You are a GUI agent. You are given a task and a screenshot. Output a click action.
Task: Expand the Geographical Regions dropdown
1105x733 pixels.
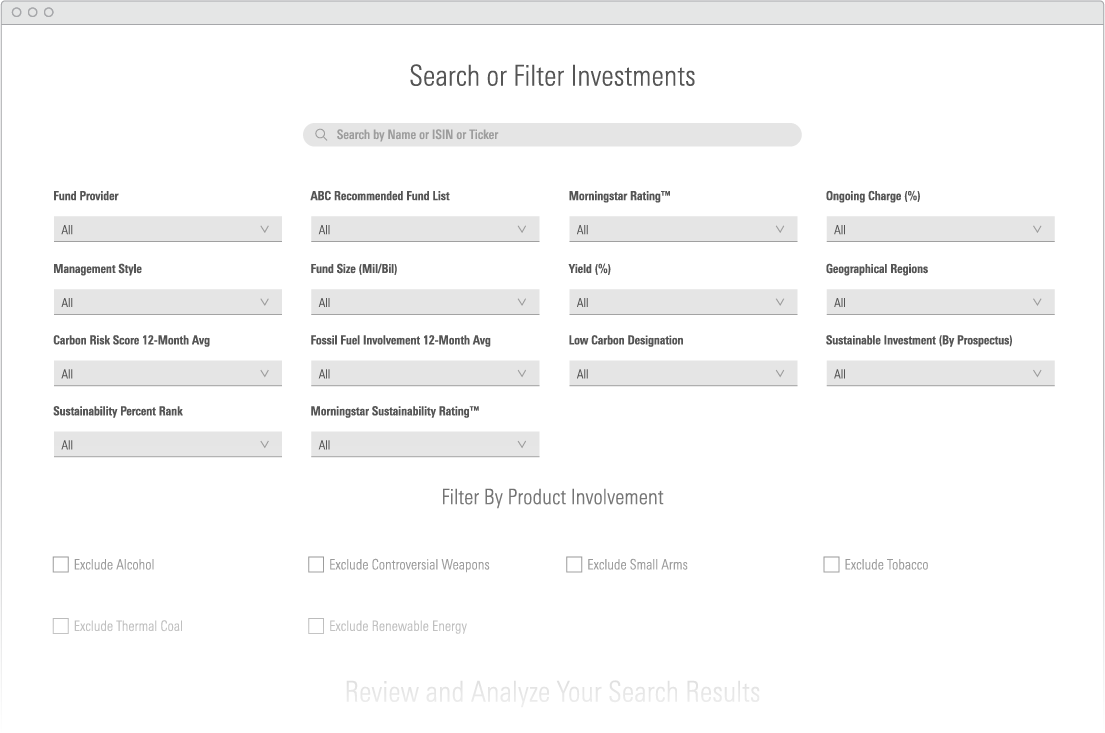pos(939,302)
